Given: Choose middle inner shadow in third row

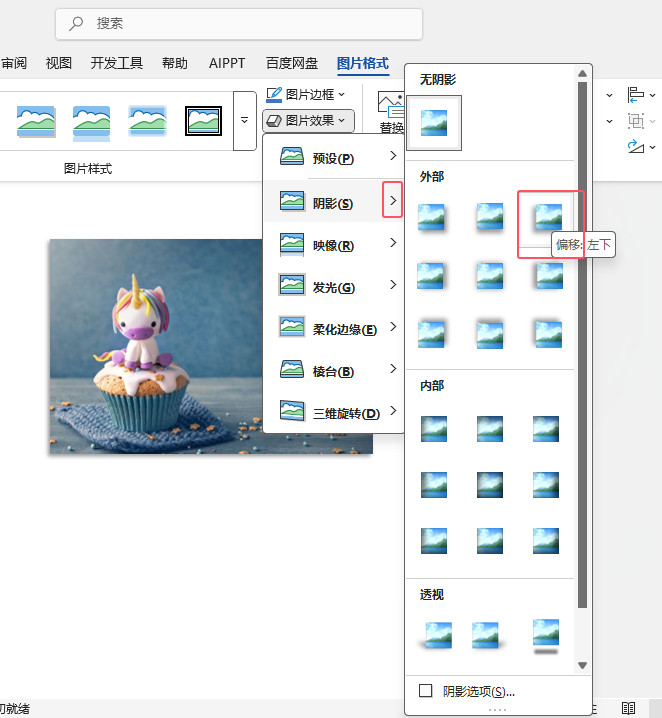Looking at the screenshot, I should [490, 541].
